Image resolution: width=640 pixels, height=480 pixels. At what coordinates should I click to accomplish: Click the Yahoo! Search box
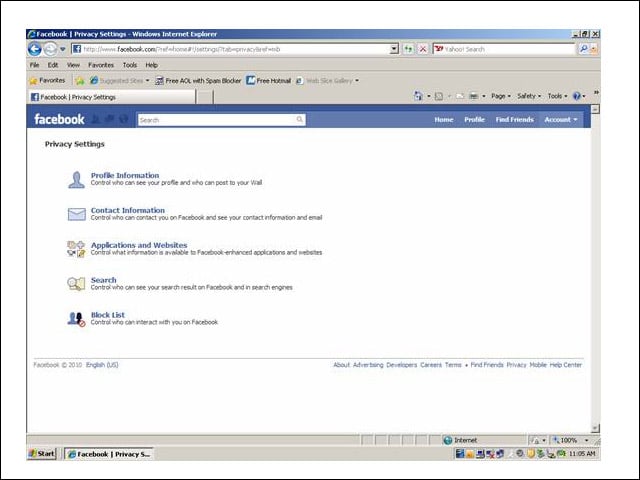point(505,49)
